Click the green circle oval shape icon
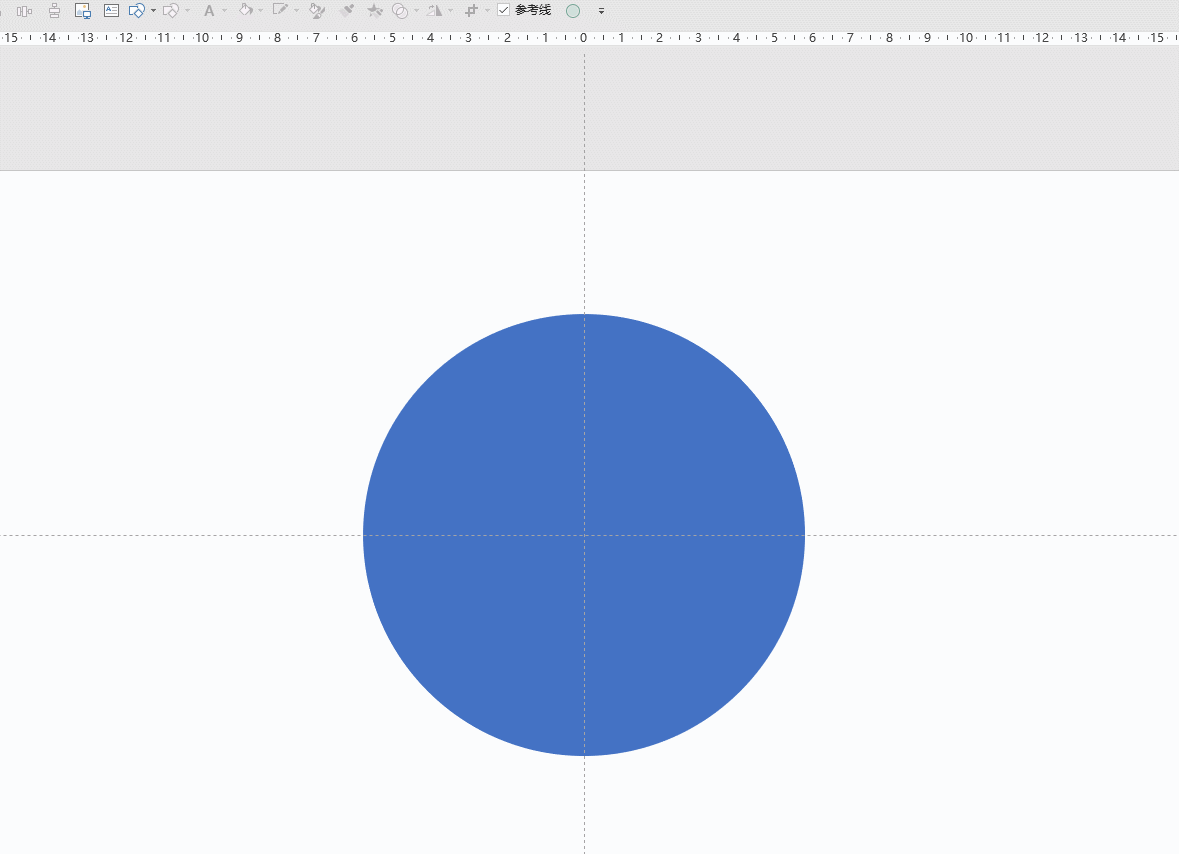 tap(573, 11)
